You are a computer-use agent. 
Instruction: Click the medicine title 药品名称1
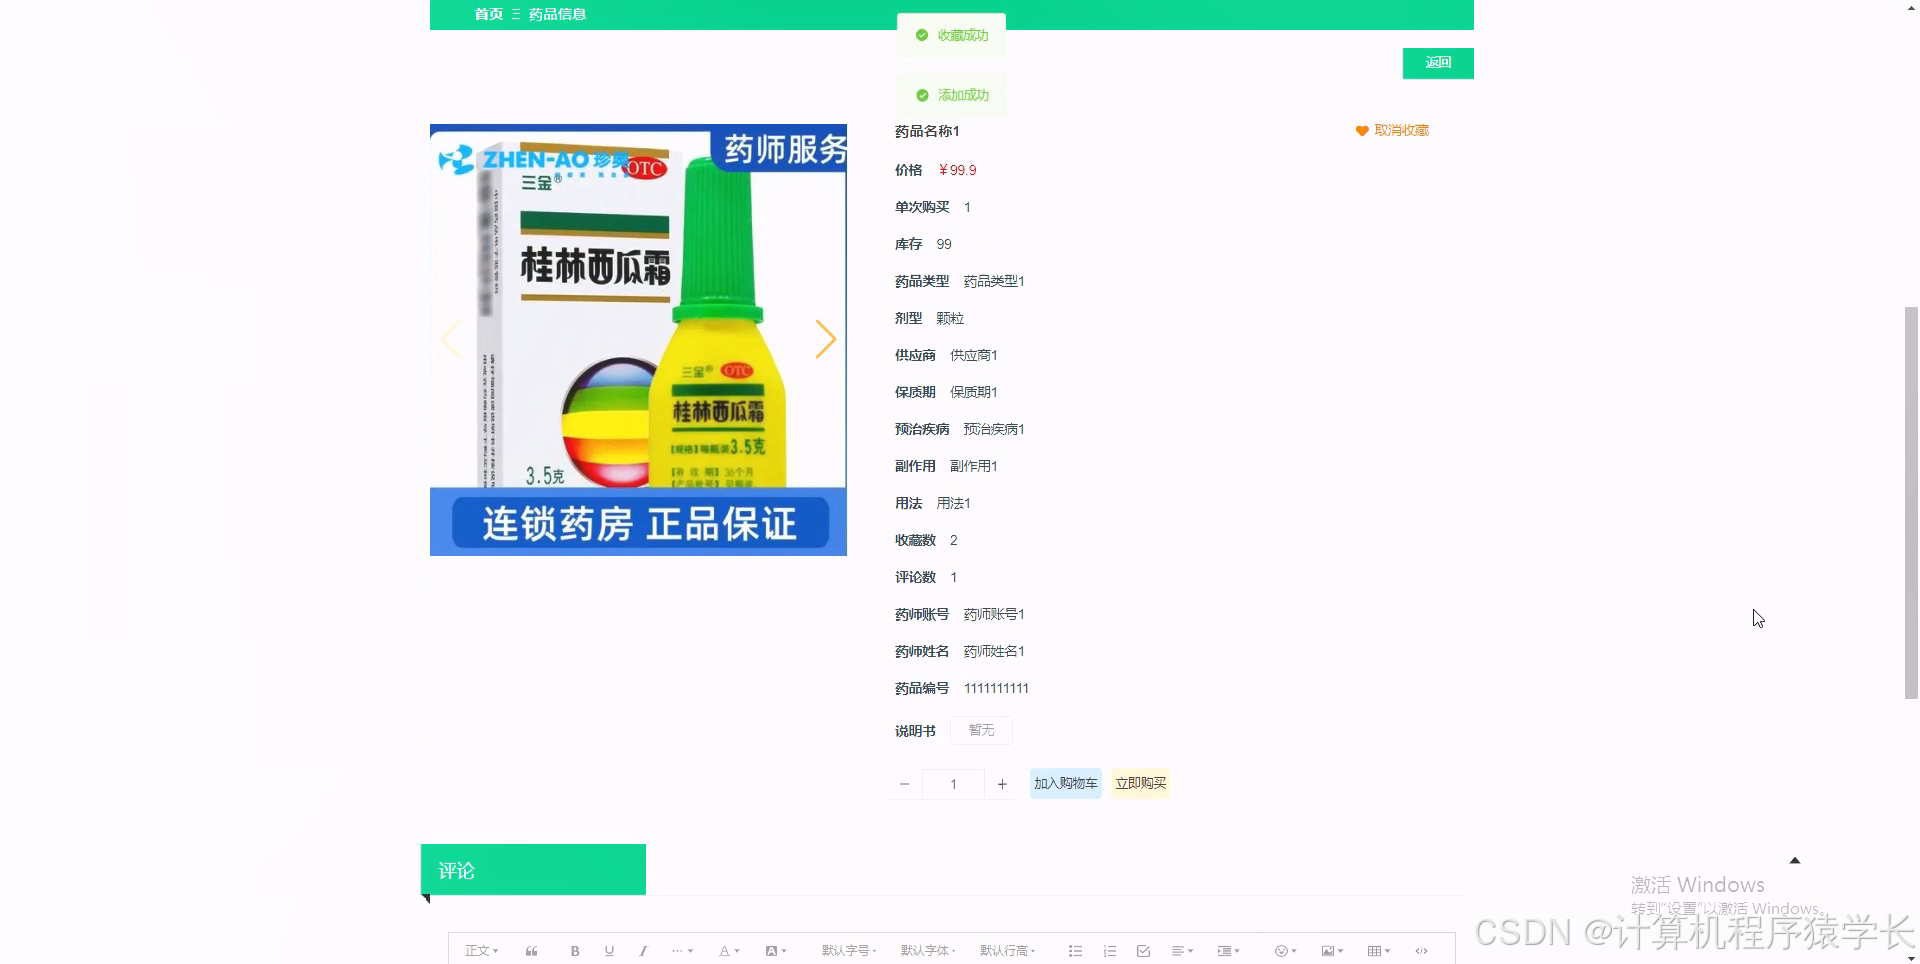[x=927, y=131]
